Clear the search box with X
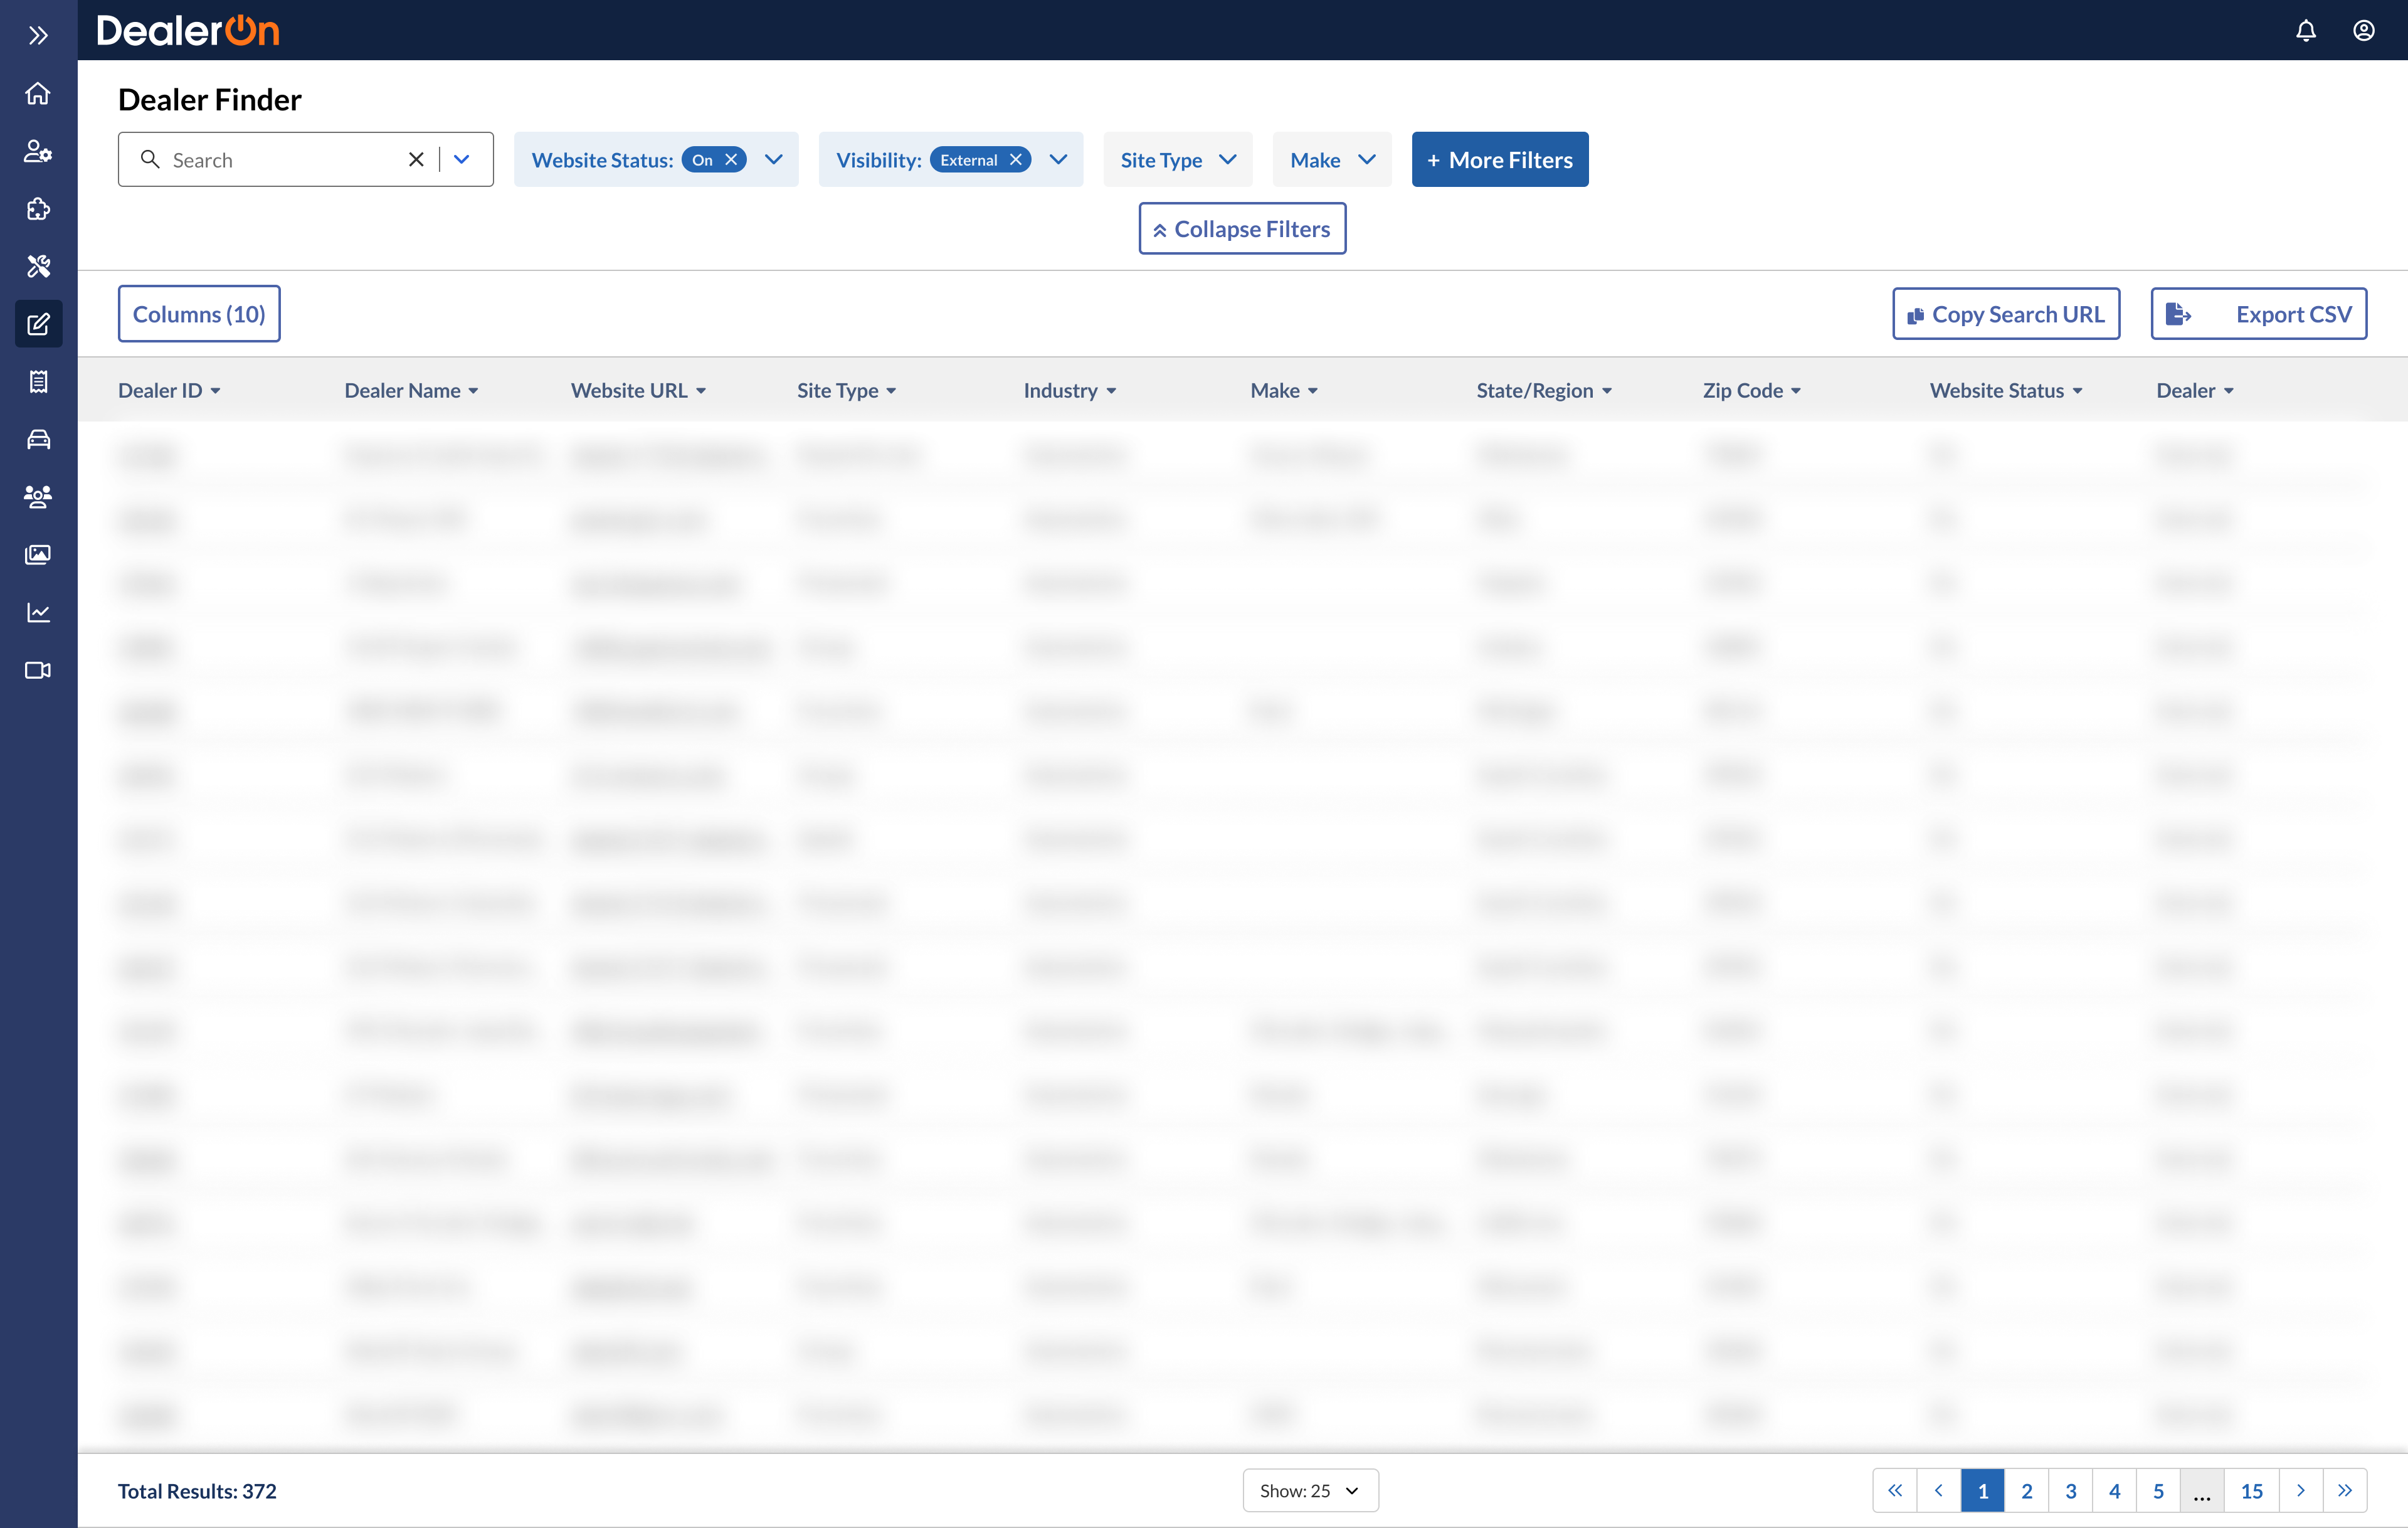2408x1528 pixels. click(416, 159)
